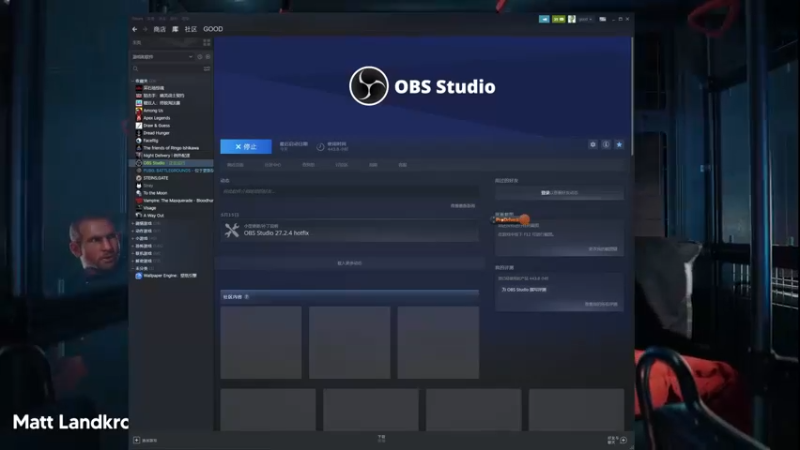Click the Apex Legends game icon
The image size is (800, 450).
(x=139, y=118)
